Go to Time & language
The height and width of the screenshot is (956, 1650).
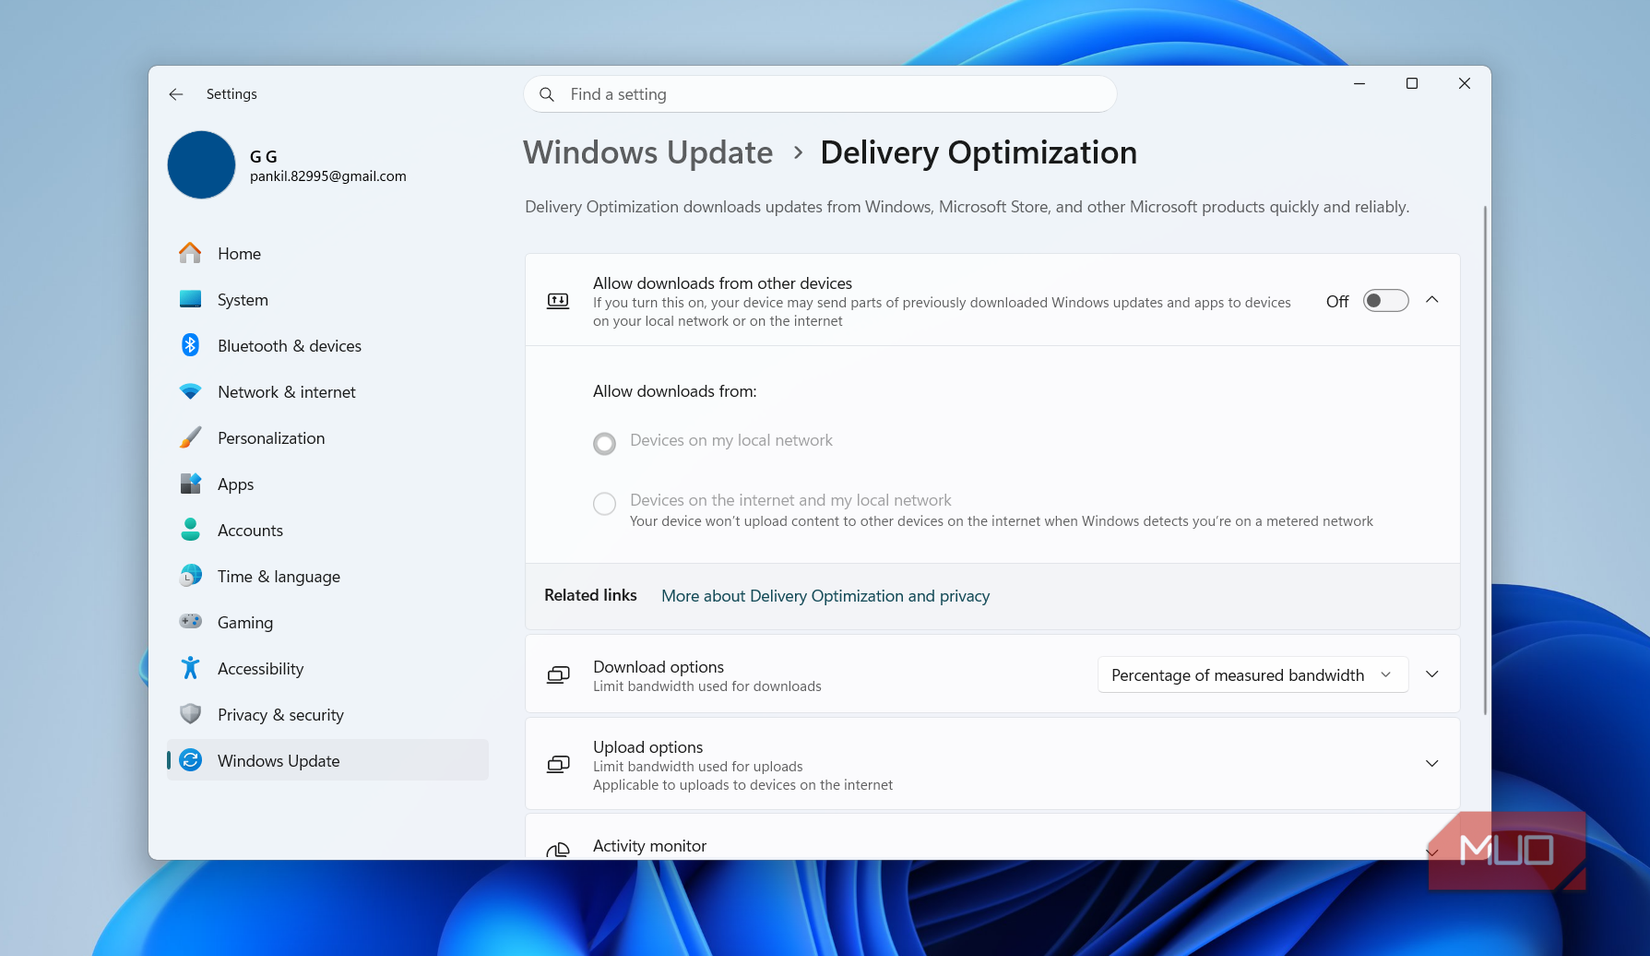(328, 575)
